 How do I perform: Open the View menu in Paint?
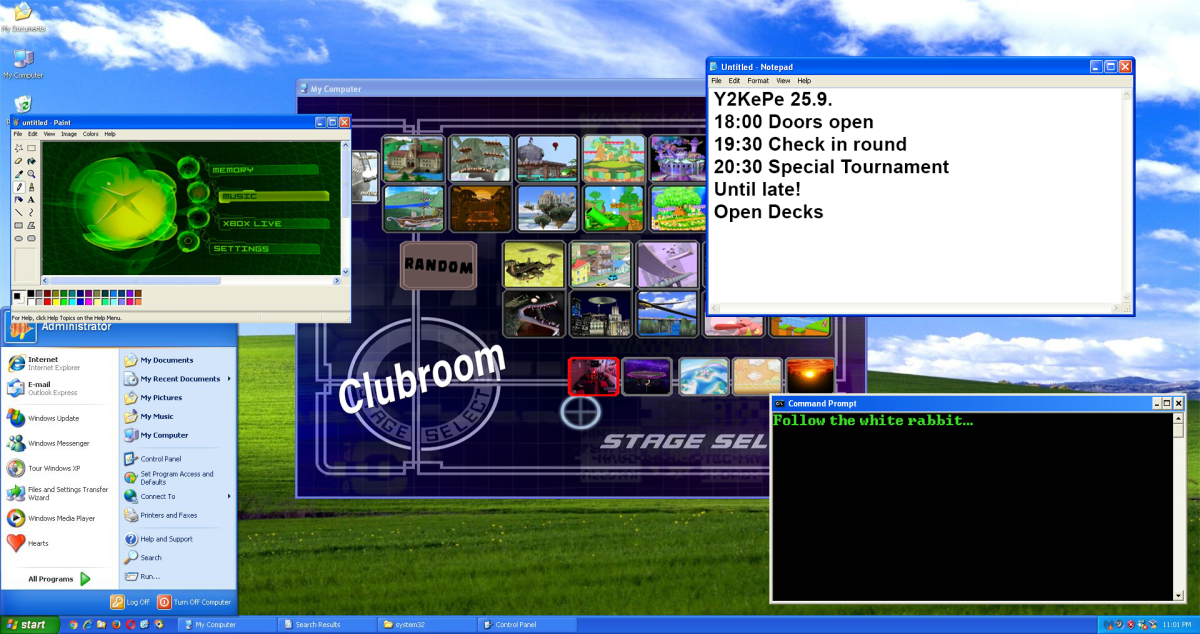coord(50,134)
